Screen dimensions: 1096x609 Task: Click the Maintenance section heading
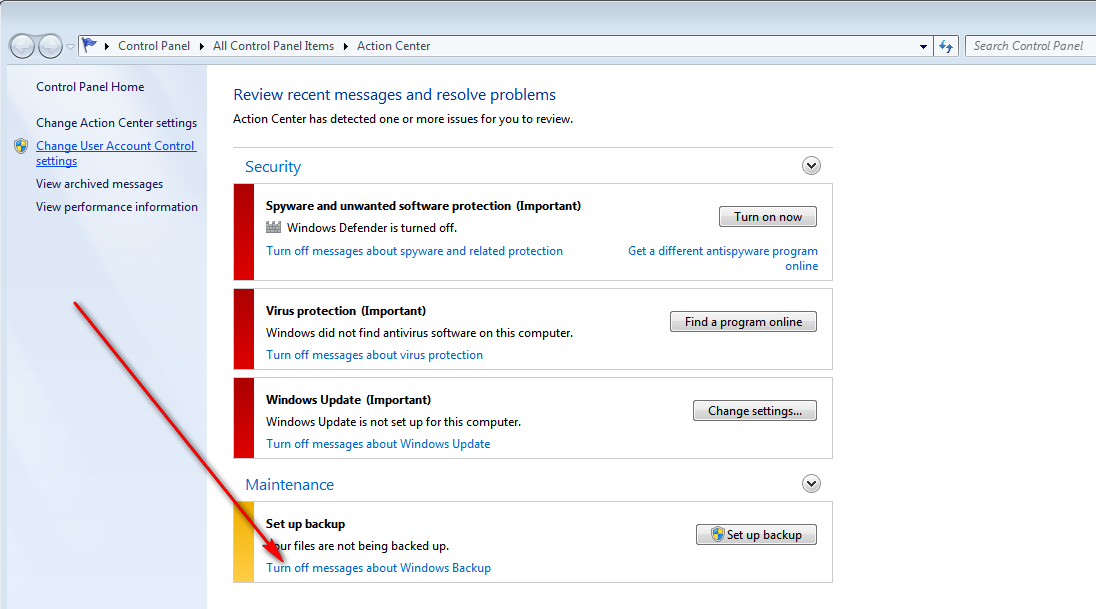pyautogui.click(x=289, y=485)
